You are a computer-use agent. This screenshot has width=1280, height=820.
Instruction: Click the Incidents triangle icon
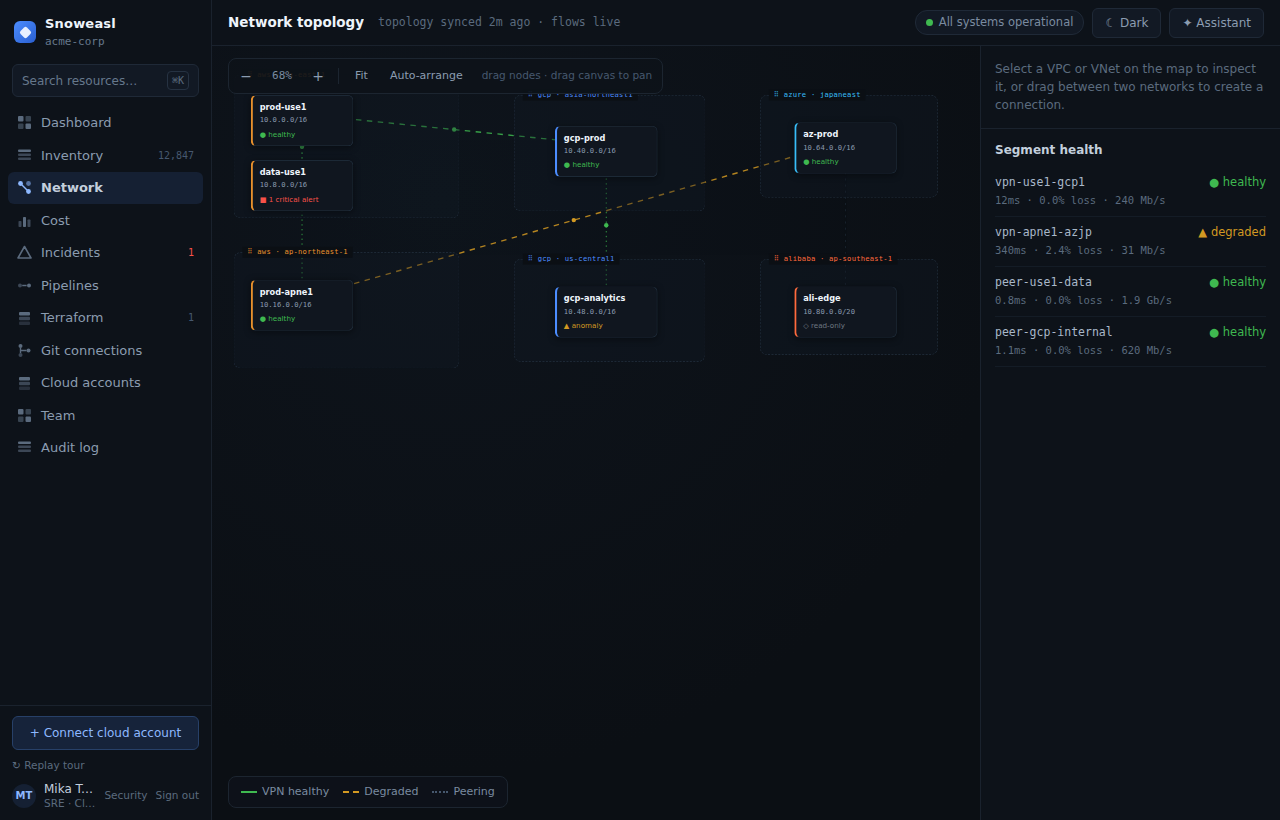click(x=25, y=253)
